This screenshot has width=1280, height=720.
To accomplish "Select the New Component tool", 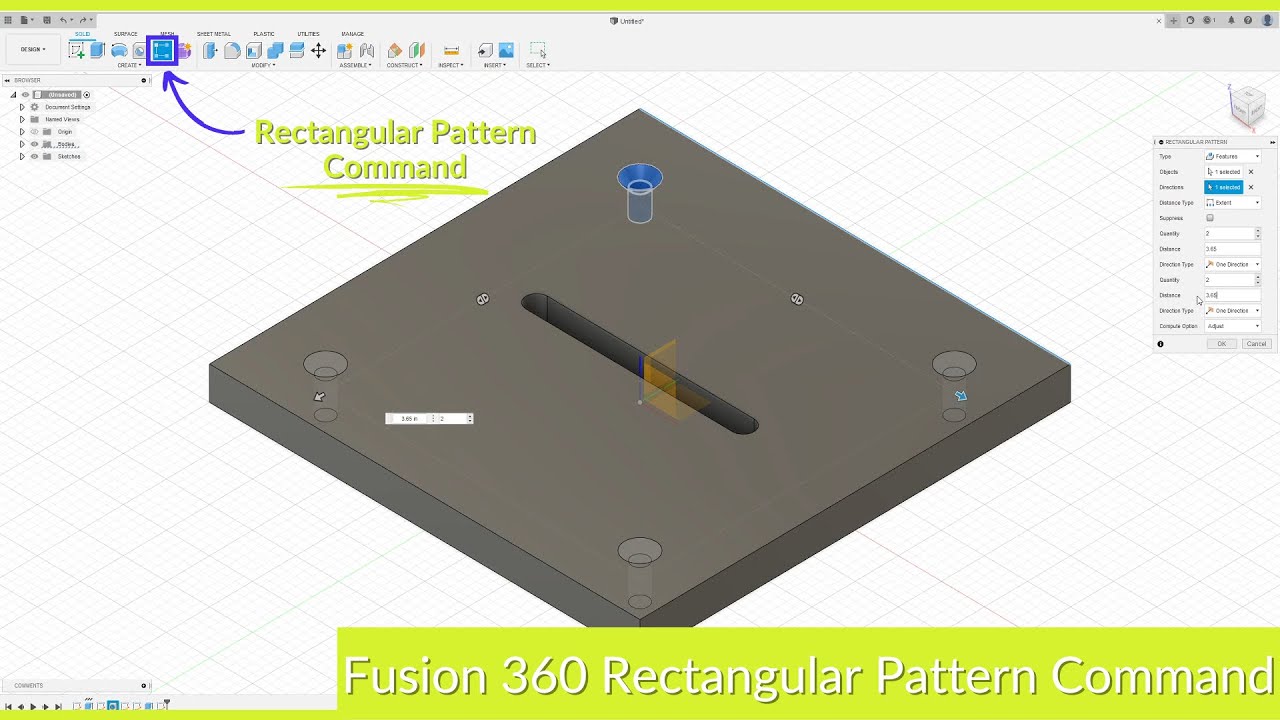I will point(344,50).
